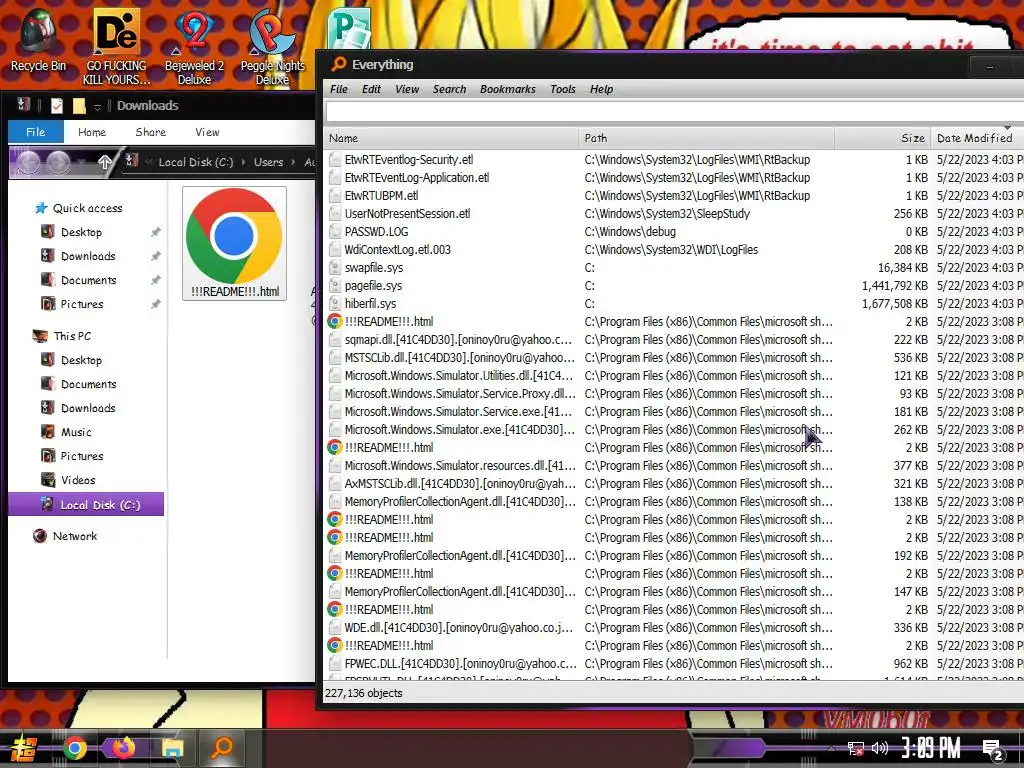Open the File menu in Everything
This screenshot has width=1024, height=768.
pyautogui.click(x=339, y=89)
